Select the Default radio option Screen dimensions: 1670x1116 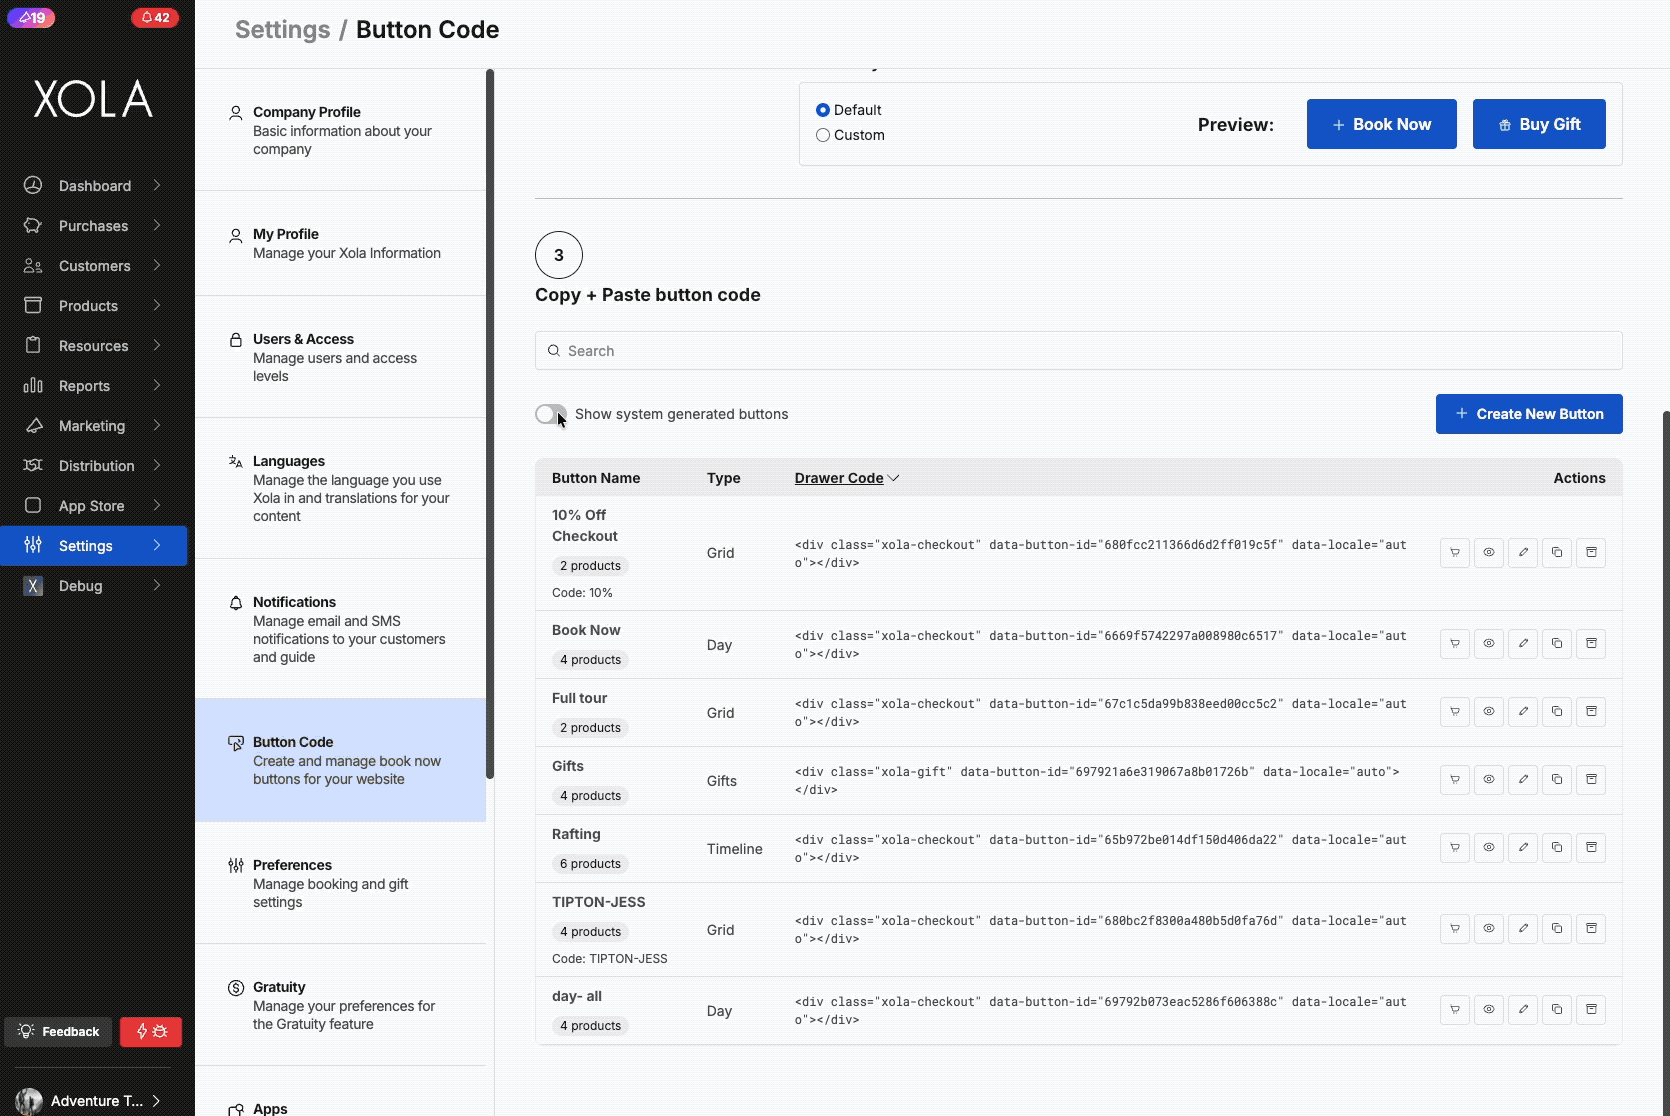pos(823,110)
